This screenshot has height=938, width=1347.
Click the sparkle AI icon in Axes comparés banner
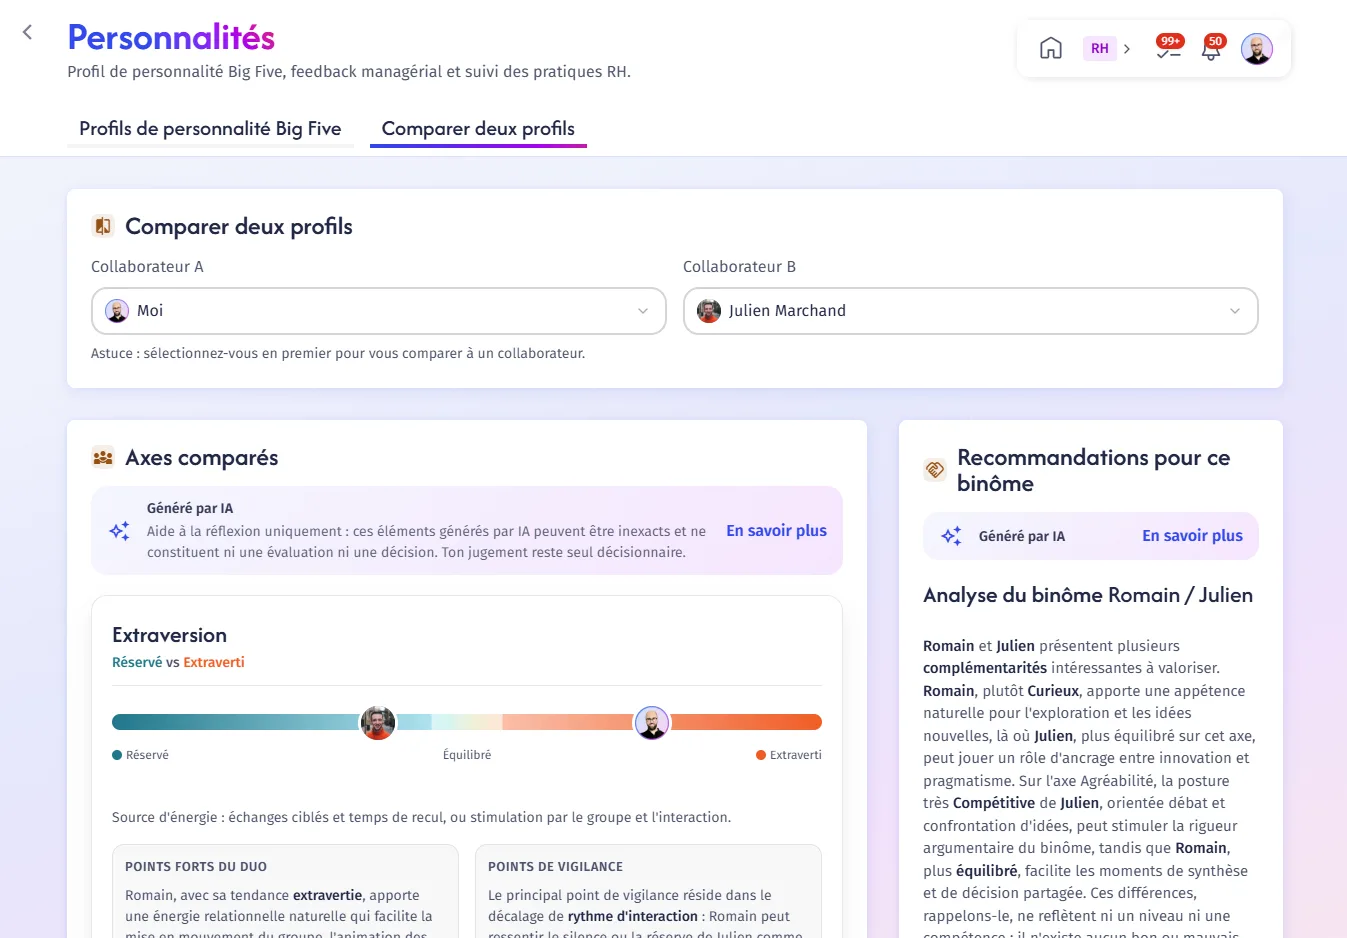point(119,531)
